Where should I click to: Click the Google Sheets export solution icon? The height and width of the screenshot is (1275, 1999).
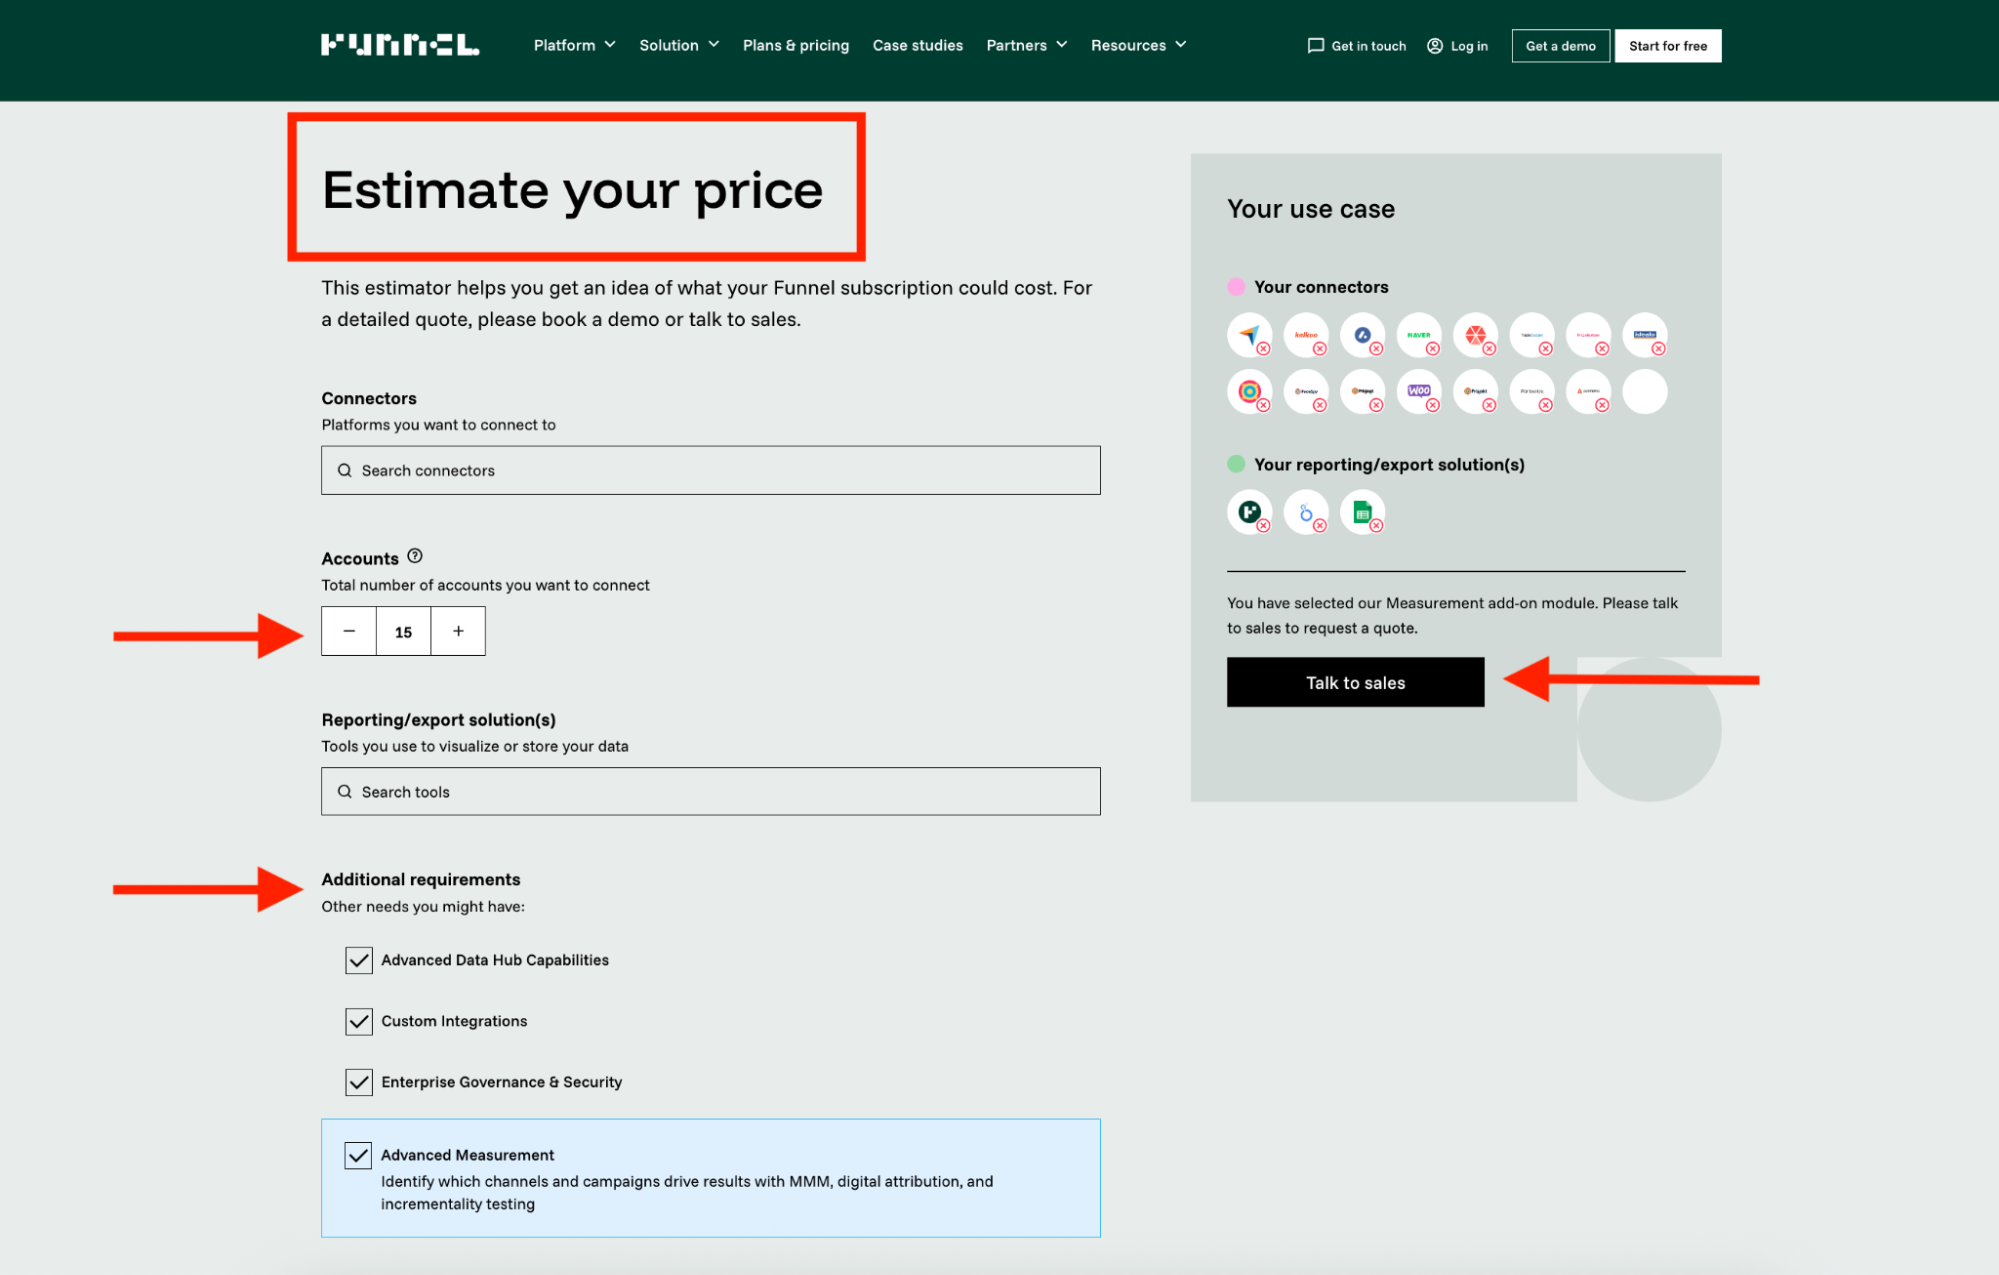click(x=1363, y=511)
